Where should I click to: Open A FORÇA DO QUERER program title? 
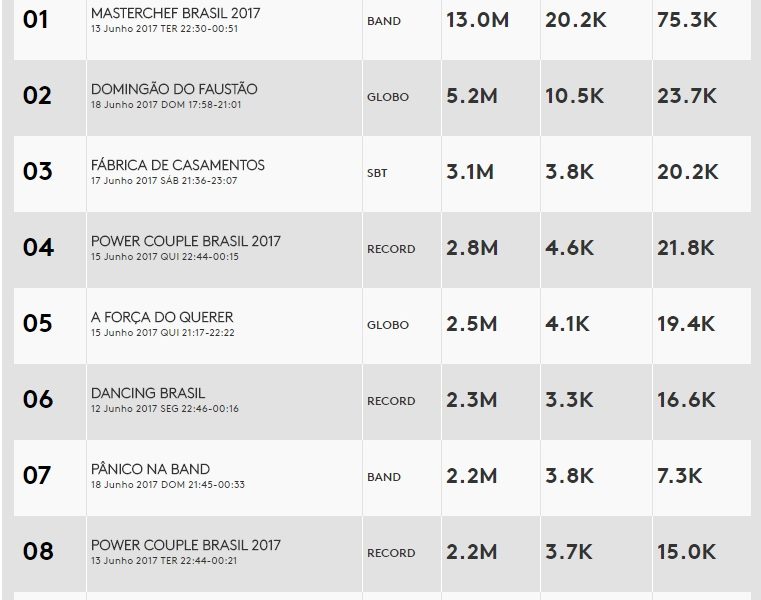pyautogui.click(x=162, y=317)
